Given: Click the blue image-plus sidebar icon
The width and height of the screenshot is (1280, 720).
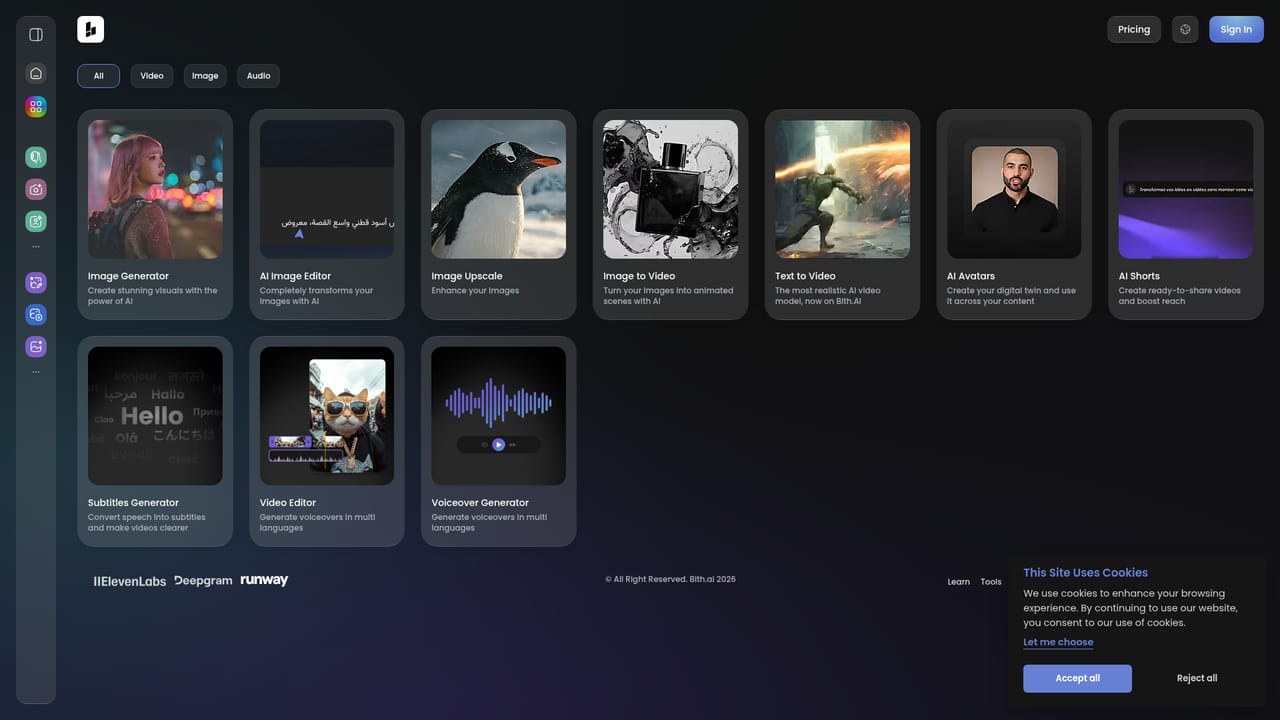Looking at the screenshot, I should pyautogui.click(x=36, y=315).
